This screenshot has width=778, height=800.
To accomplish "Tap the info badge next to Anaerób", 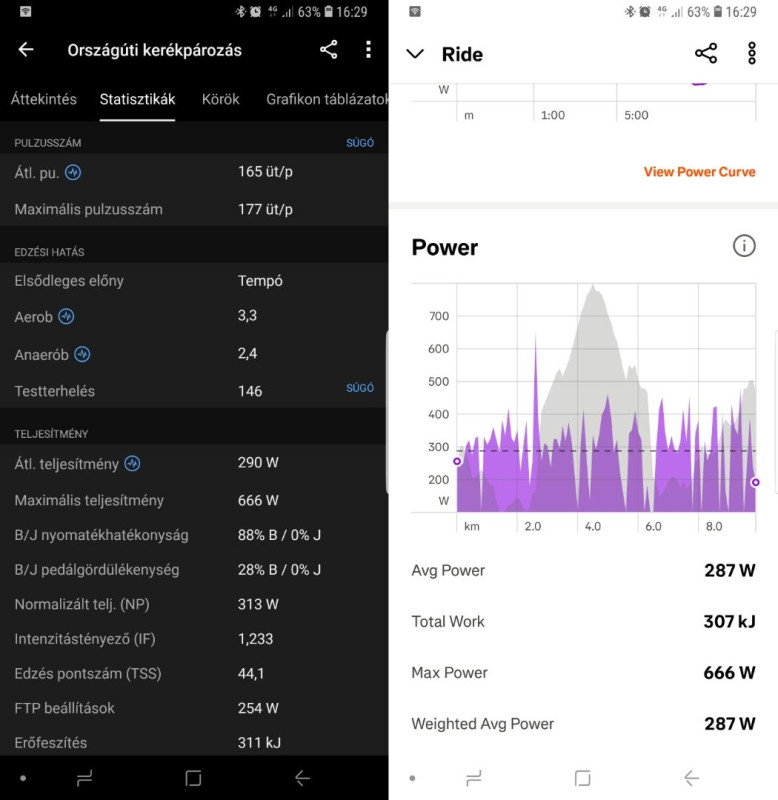I will 82,354.
